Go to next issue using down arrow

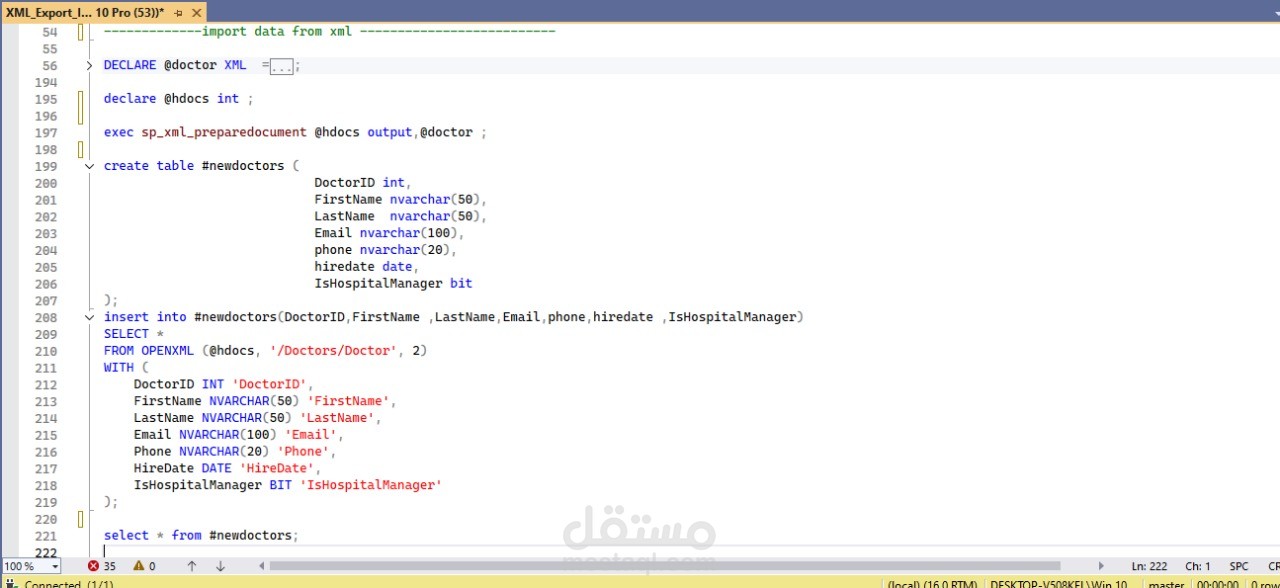(221, 566)
